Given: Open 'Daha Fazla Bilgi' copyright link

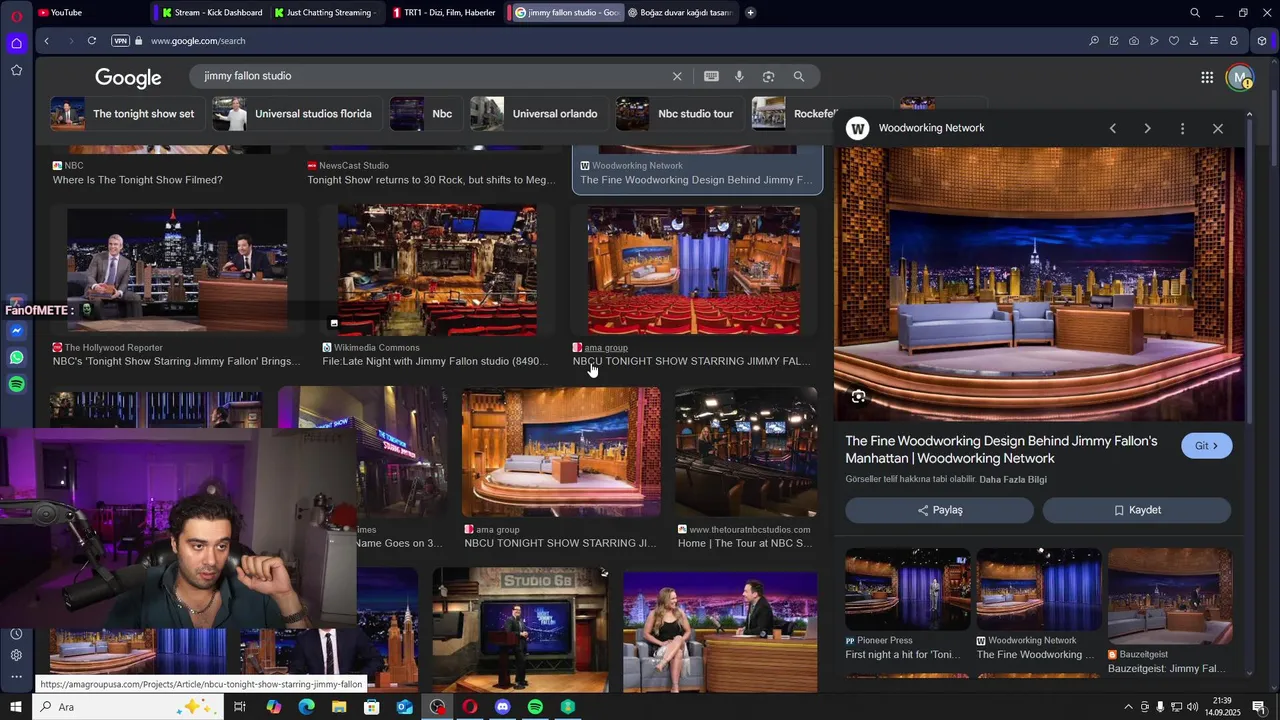Looking at the screenshot, I should [1013, 480].
